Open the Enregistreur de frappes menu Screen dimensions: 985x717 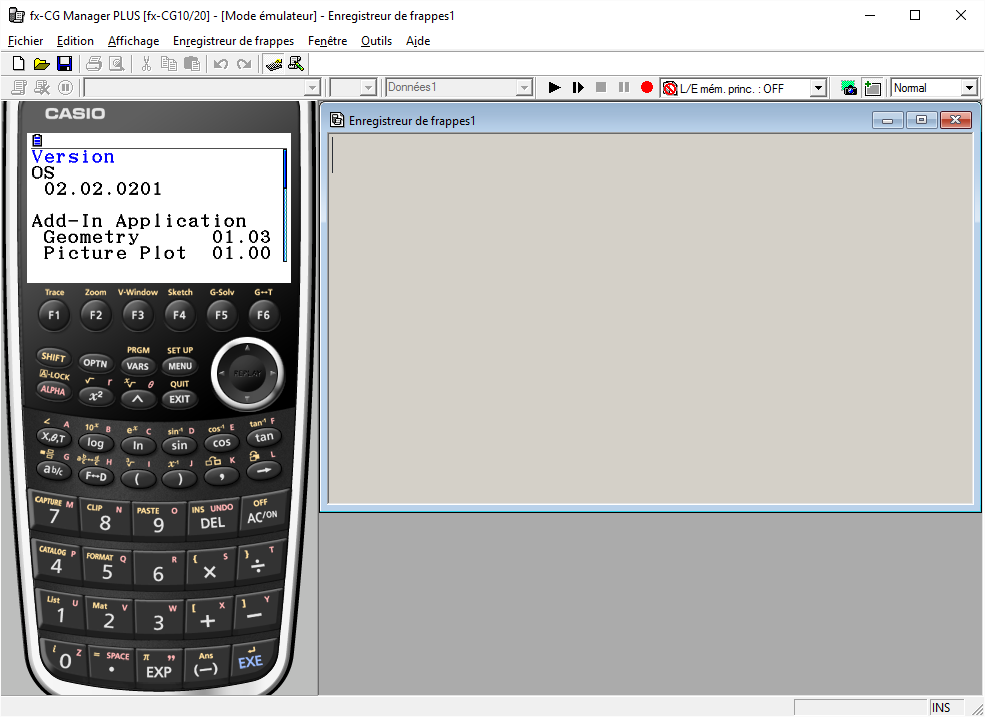(234, 41)
